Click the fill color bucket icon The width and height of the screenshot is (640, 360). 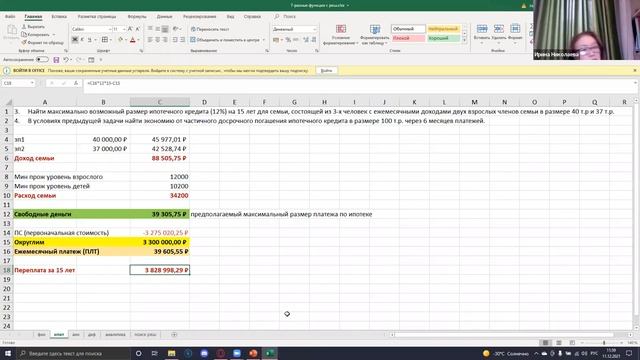point(120,40)
